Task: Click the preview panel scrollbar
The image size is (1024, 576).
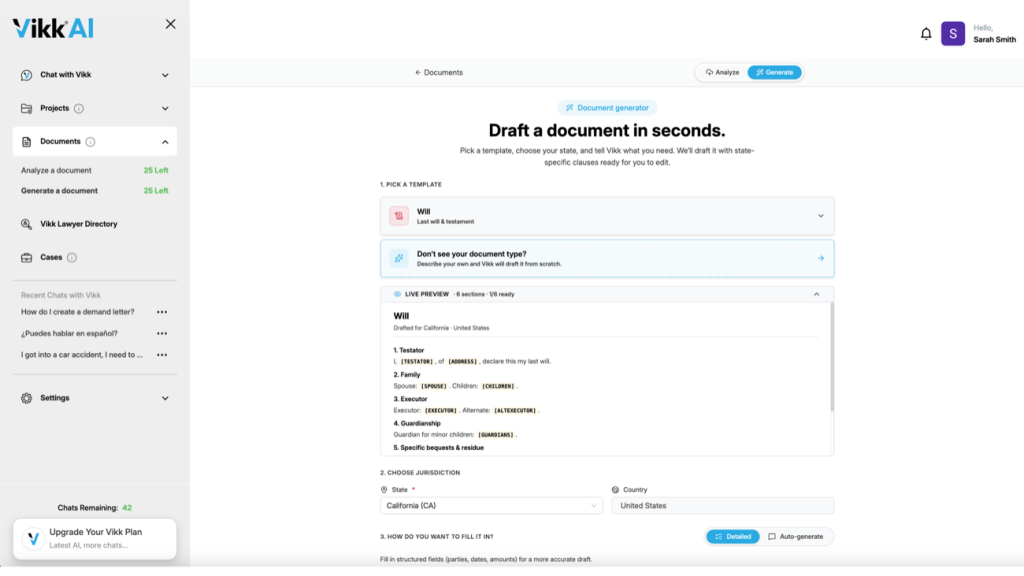Action: coord(831,358)
